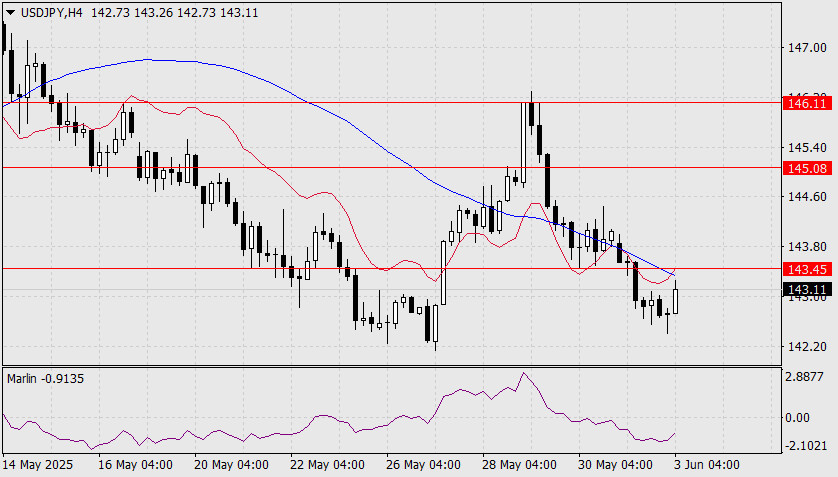Select the Marlin scale value 2.8877

coord(804,377)
